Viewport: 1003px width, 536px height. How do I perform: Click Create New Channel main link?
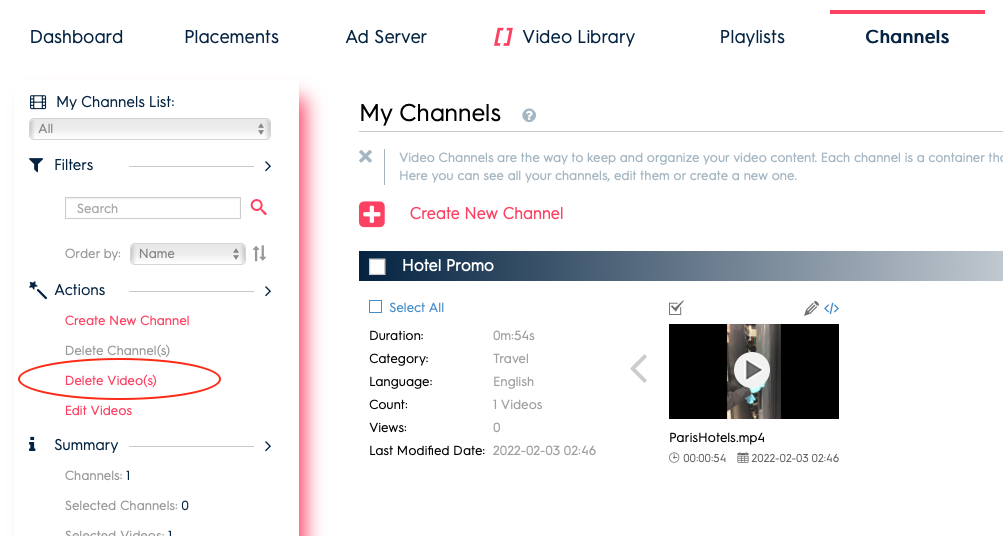coord(486,214)
